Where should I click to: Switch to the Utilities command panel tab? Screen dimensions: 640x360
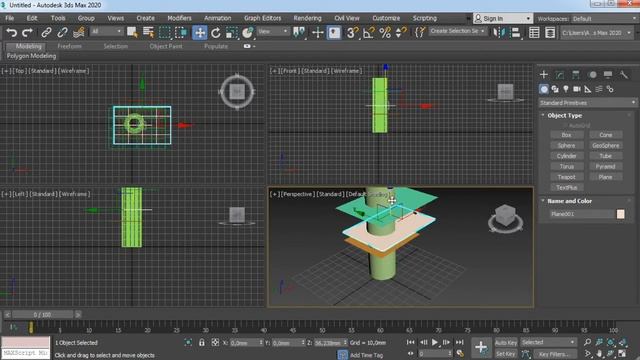[x=624, y=74]
